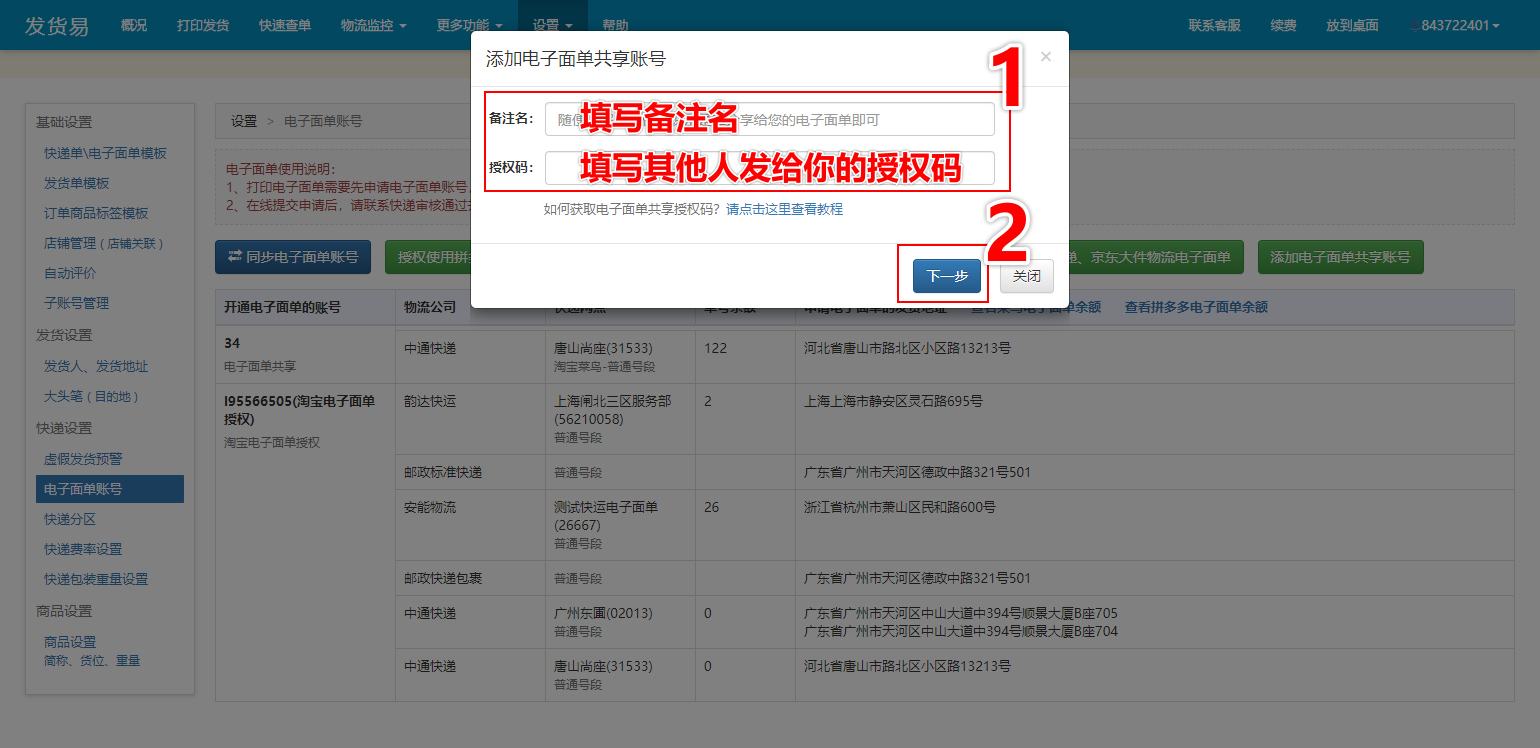Click the 发货易 logo
Screen dimensions: 1540x748
(57, 26)
